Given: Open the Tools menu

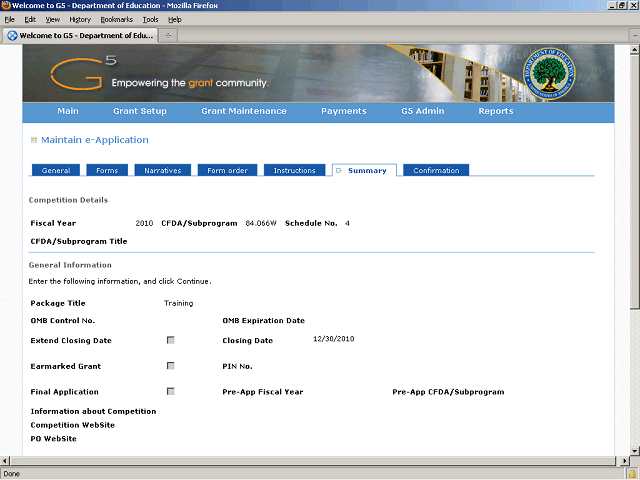Looking at the screenshot, I should (x=150, y=20).
